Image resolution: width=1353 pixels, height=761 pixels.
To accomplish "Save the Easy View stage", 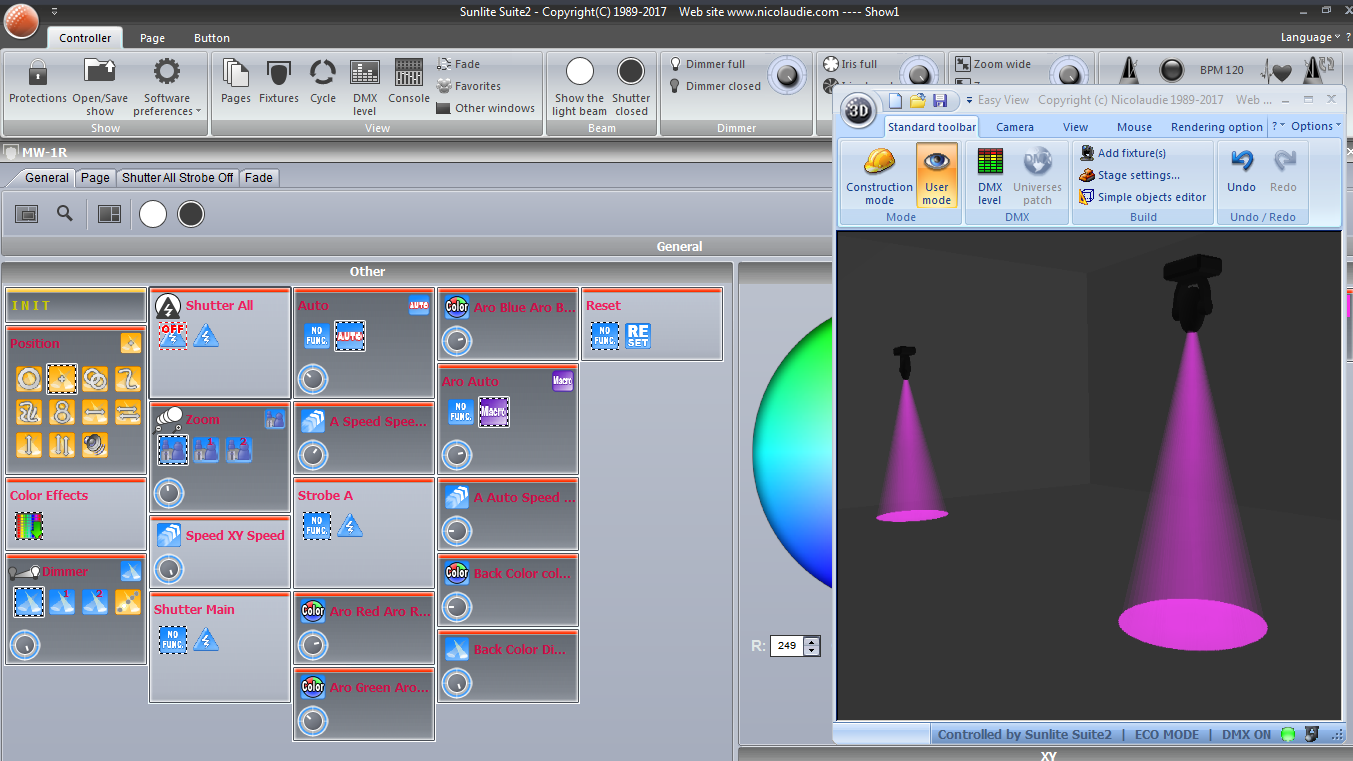I will (x=939, y=100).
